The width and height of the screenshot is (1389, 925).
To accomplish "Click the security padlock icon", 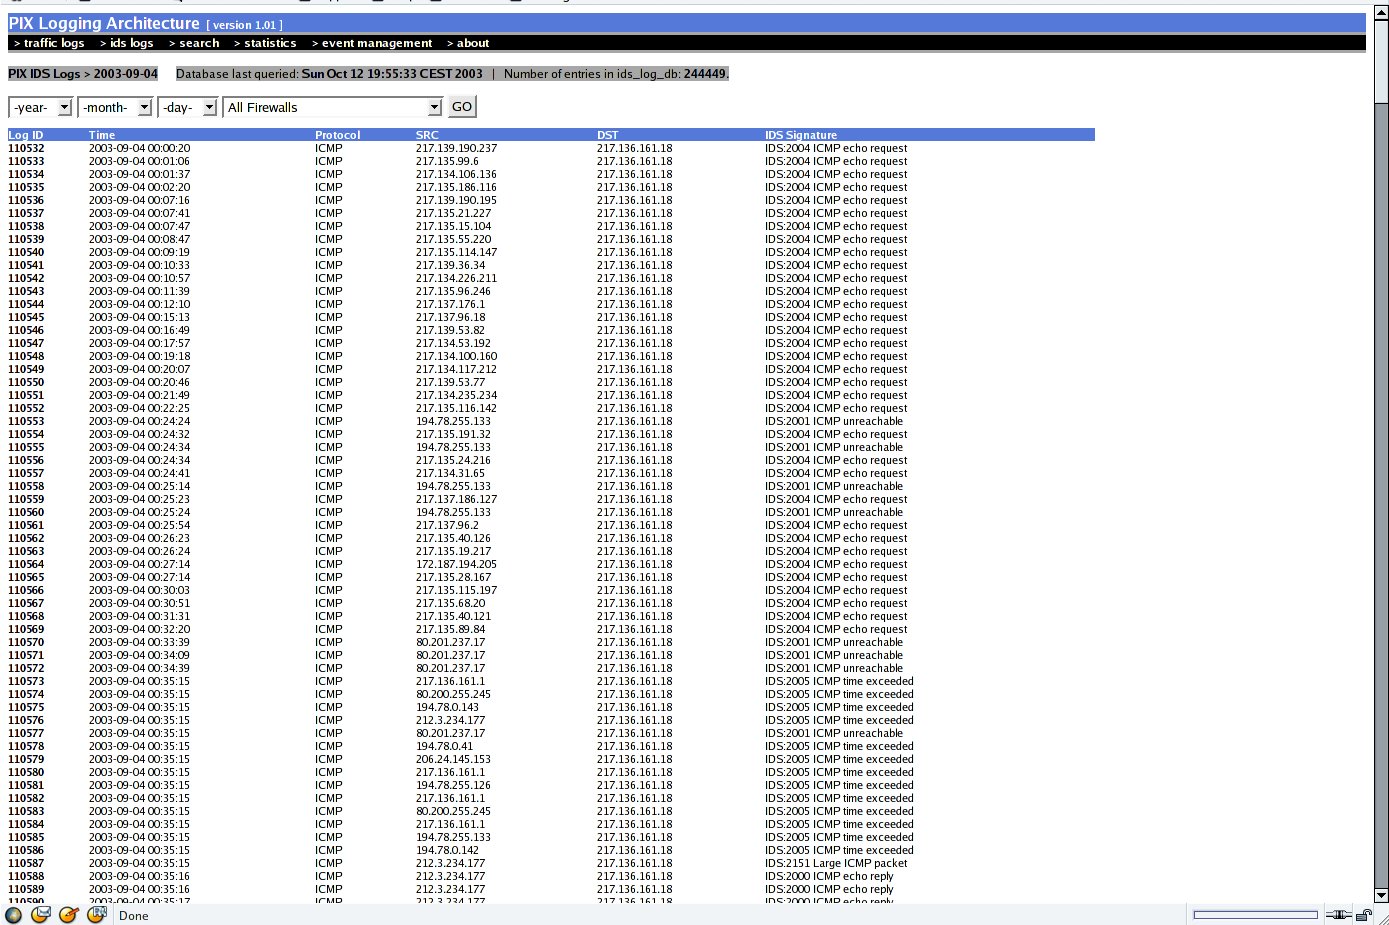I will (x=1364, y=914).
